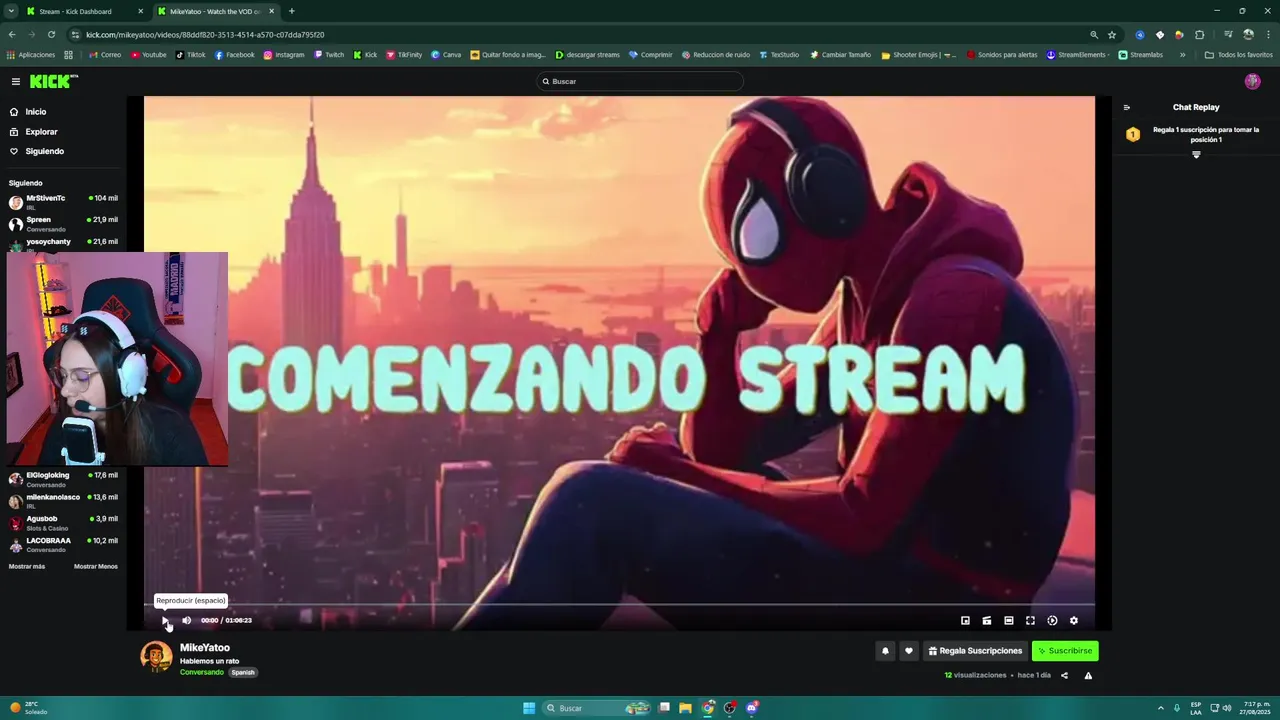Screen dimensions: 1280x720
Task: Open LACOBRAAA channel in sidebar
Action: [63, 545]
